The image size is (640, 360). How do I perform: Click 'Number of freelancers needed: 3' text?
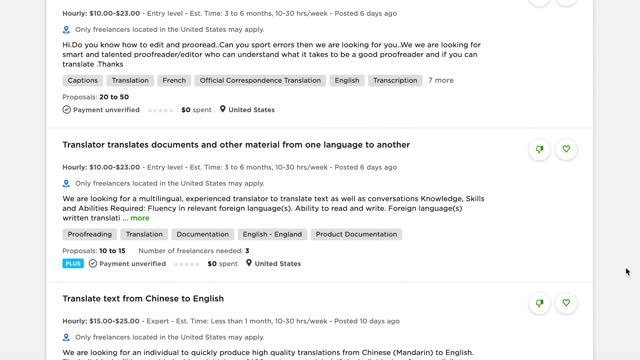point(194,251)
